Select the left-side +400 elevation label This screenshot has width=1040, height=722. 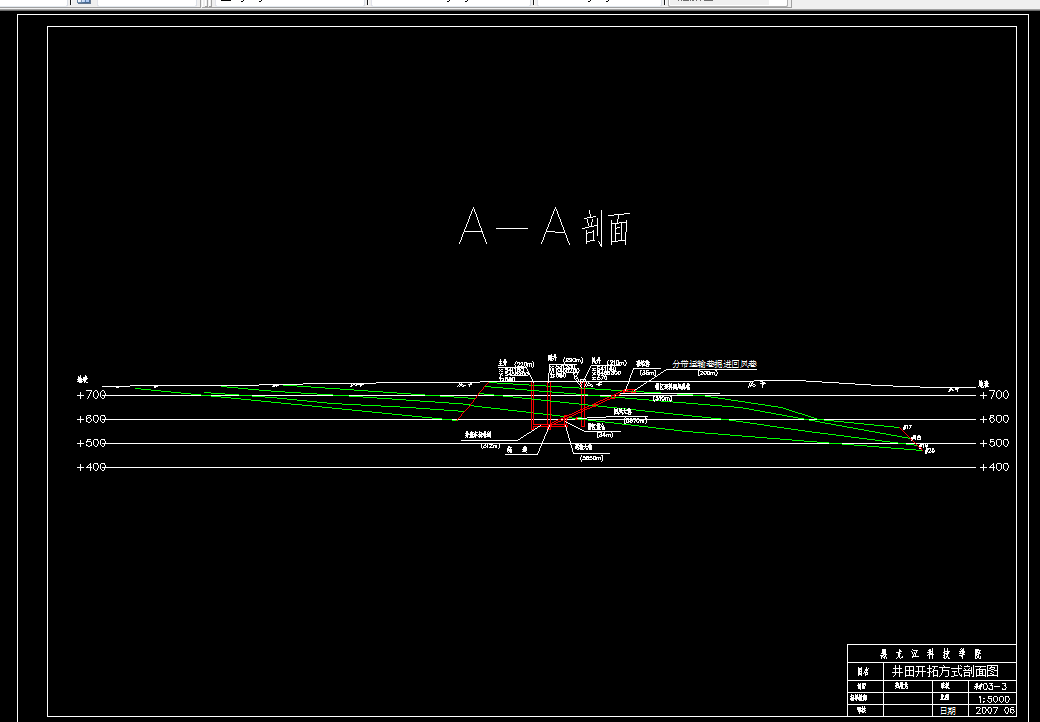coord(92,467)
